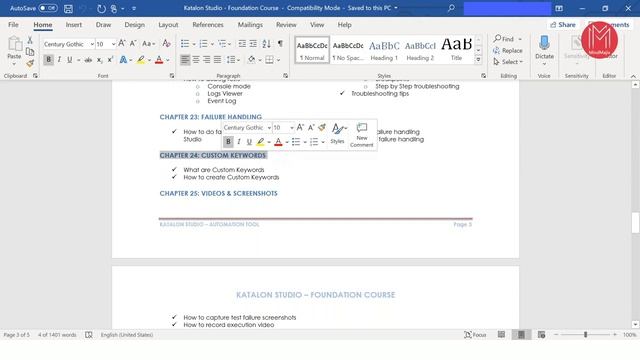Screen dimensions: 640x360
Task: Click the Paste button
Action: (14, 50)
